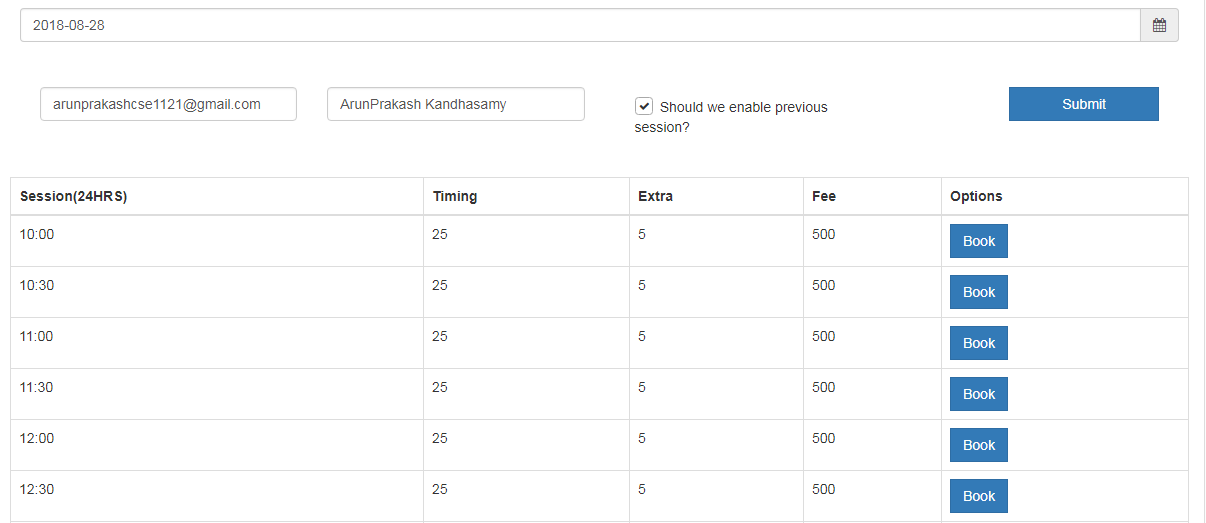This screenshot has width=1206, height=523.
Task: Focus the date field showing 2018-08-28
Action: 580,25
